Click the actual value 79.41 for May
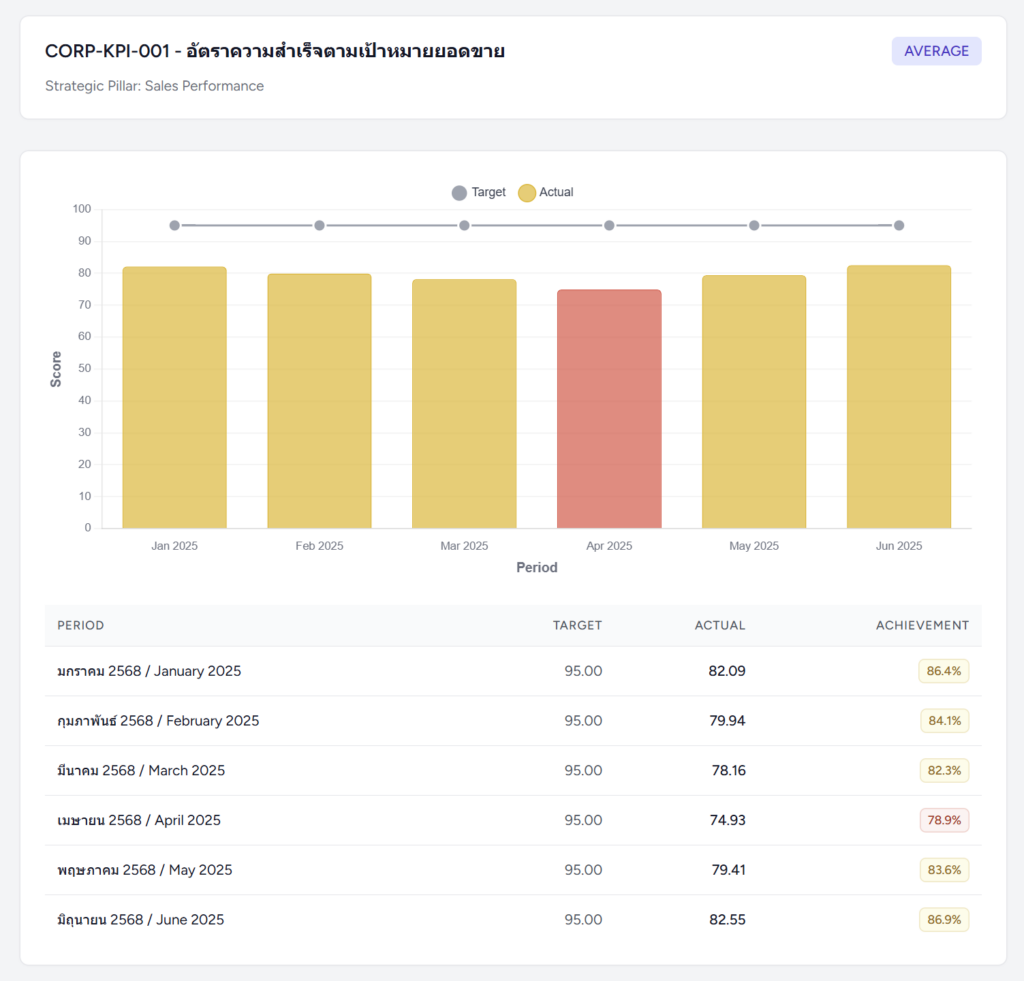1024x981 pixels. click(728, 870)
